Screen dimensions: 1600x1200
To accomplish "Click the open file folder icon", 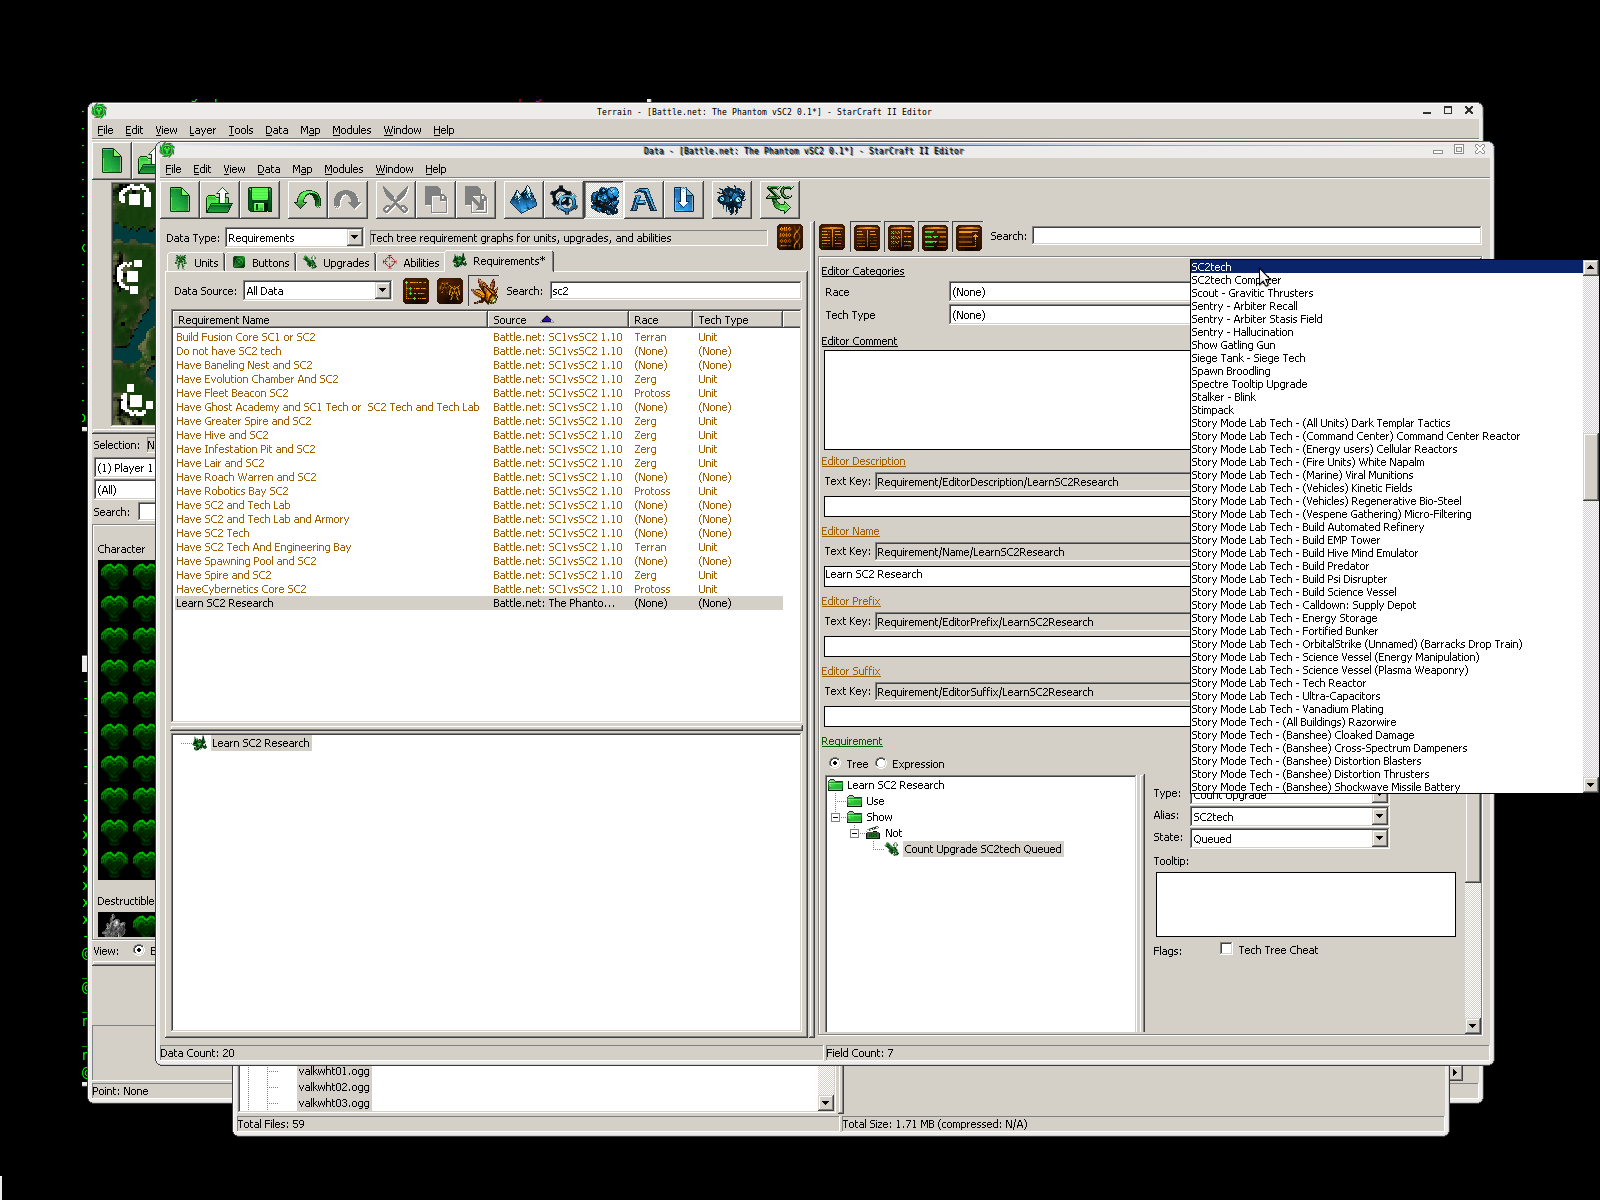I will 220,201.
